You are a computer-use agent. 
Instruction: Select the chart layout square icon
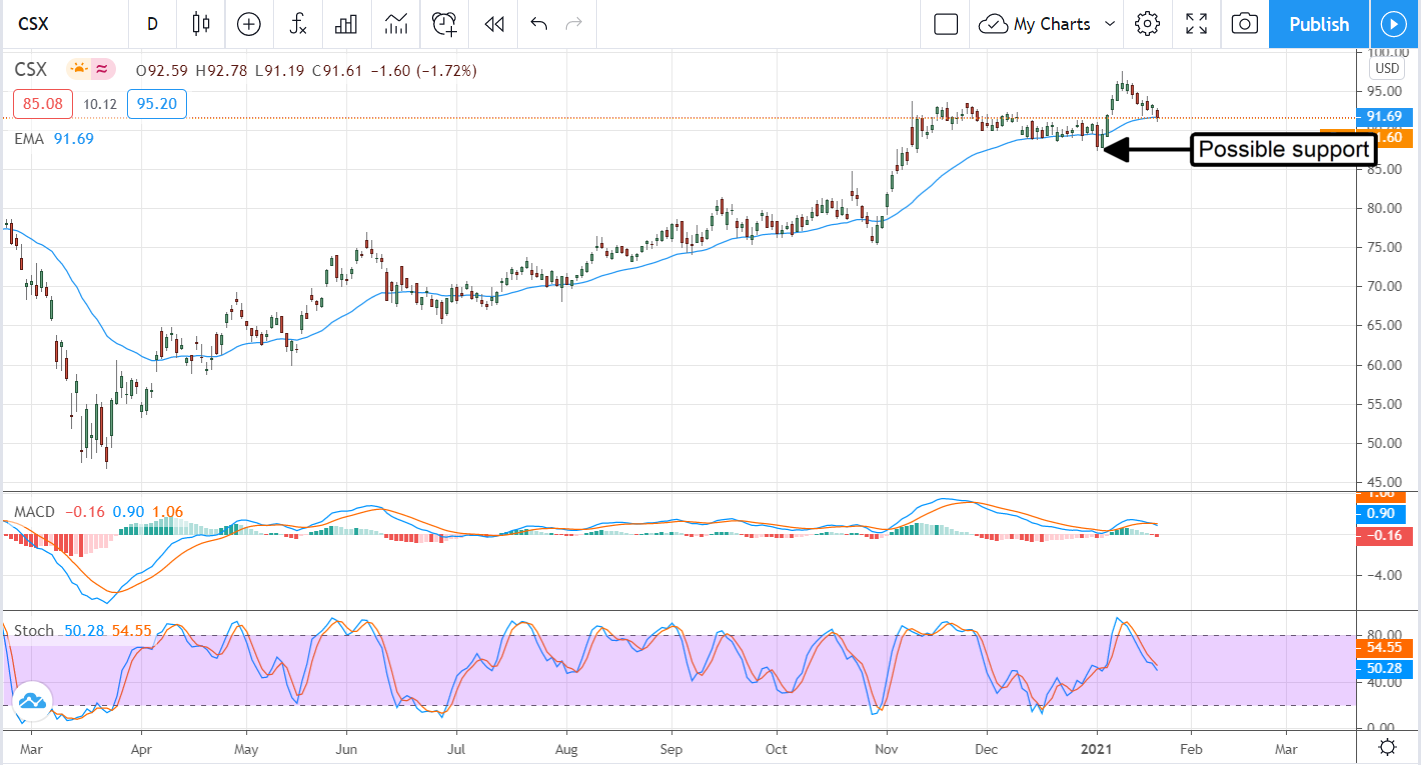[945, 24]
